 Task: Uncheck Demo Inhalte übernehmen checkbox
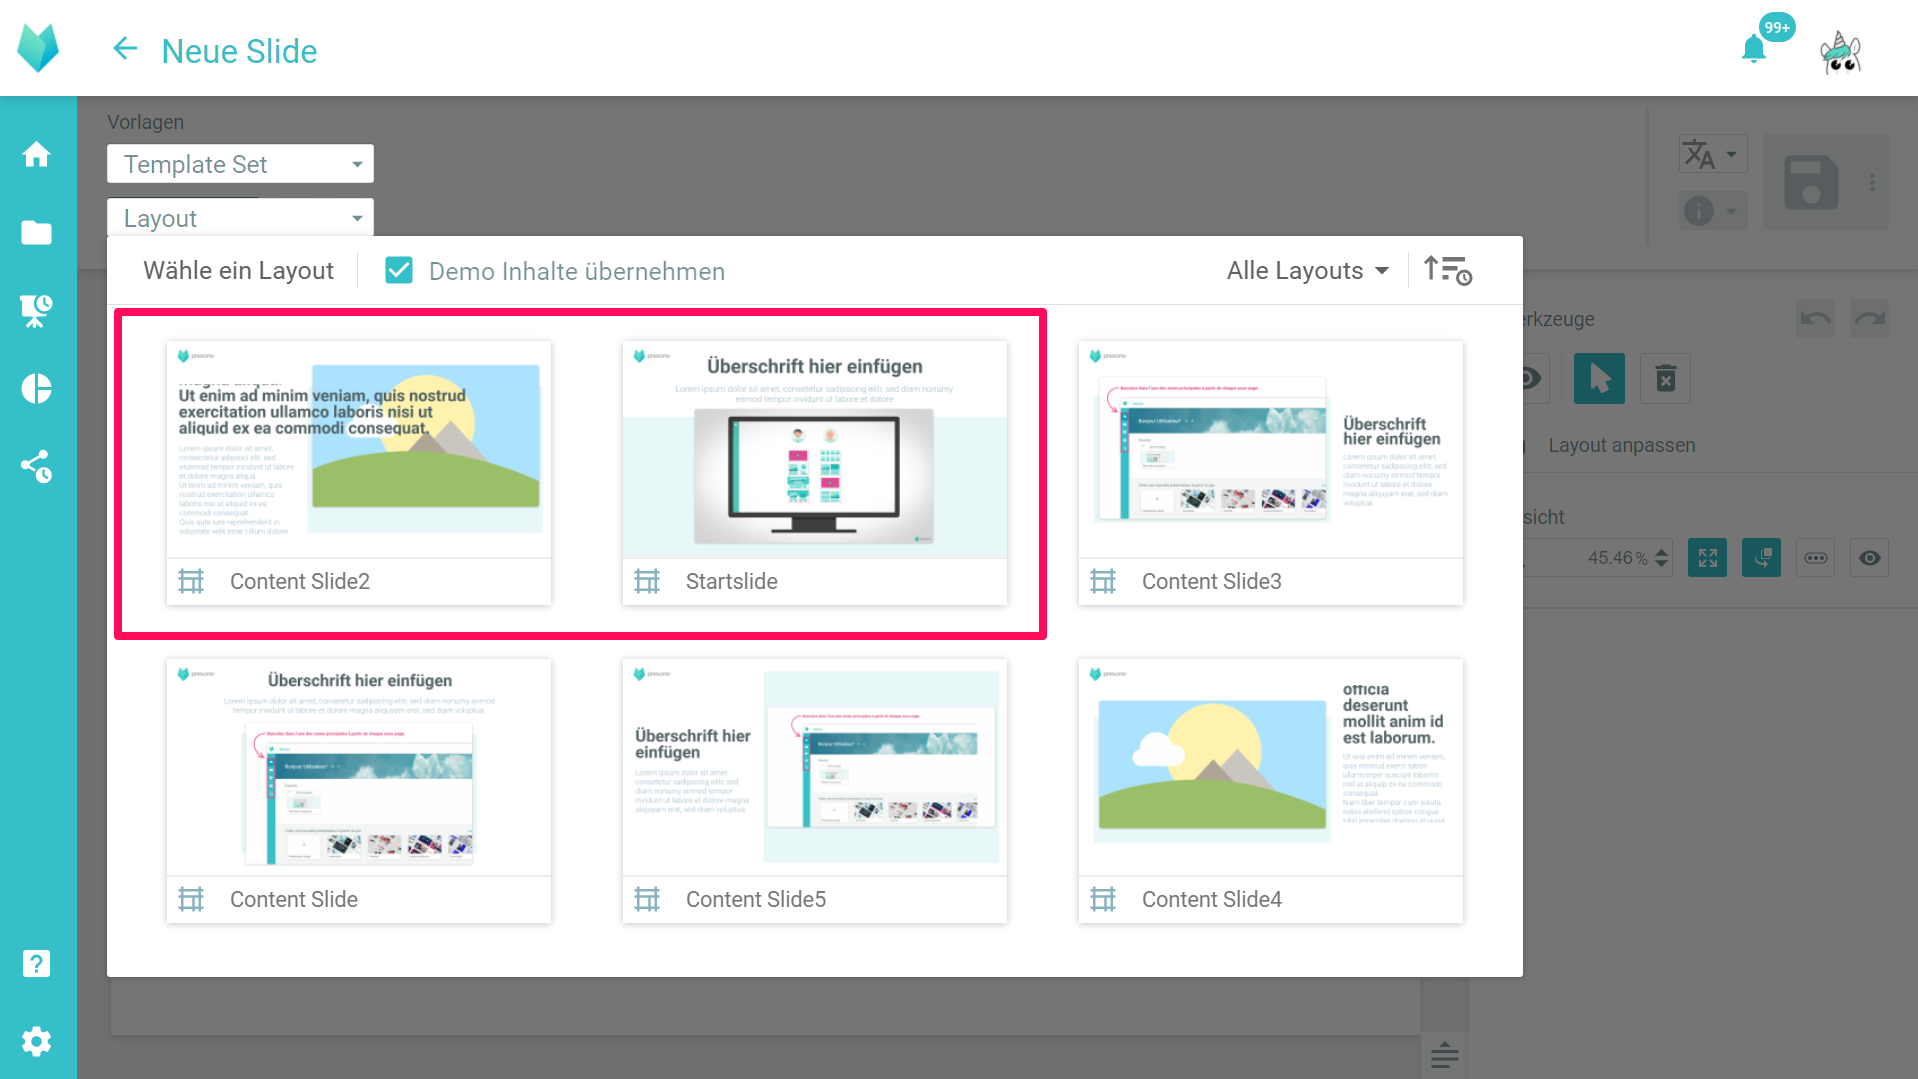coord(399,271)
